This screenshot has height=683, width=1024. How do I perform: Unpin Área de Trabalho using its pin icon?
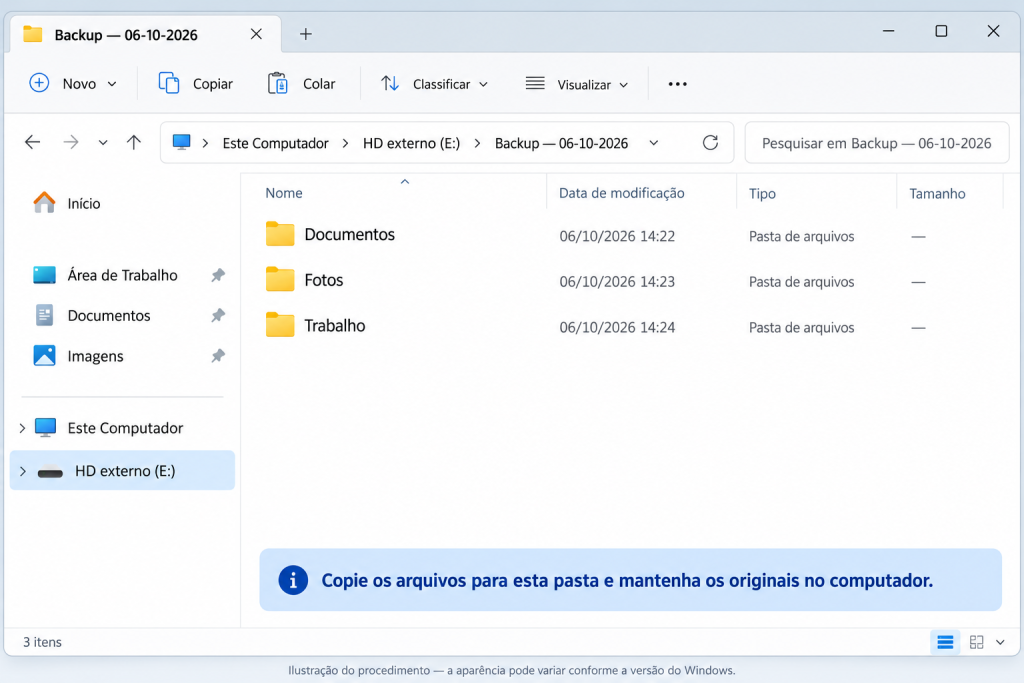click(x=218, y=275)
